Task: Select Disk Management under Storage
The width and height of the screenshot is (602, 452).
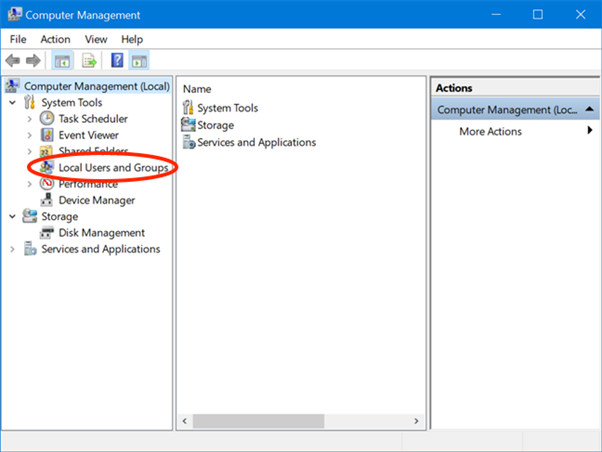Action: click(x=101, y=233)
